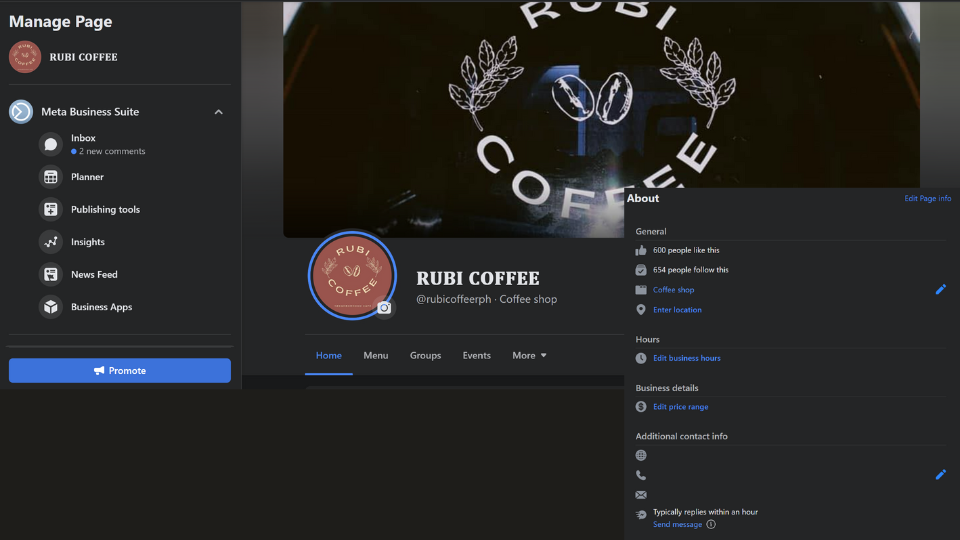
Task: Click the Edit Page info link
Action: coord(928,198)
